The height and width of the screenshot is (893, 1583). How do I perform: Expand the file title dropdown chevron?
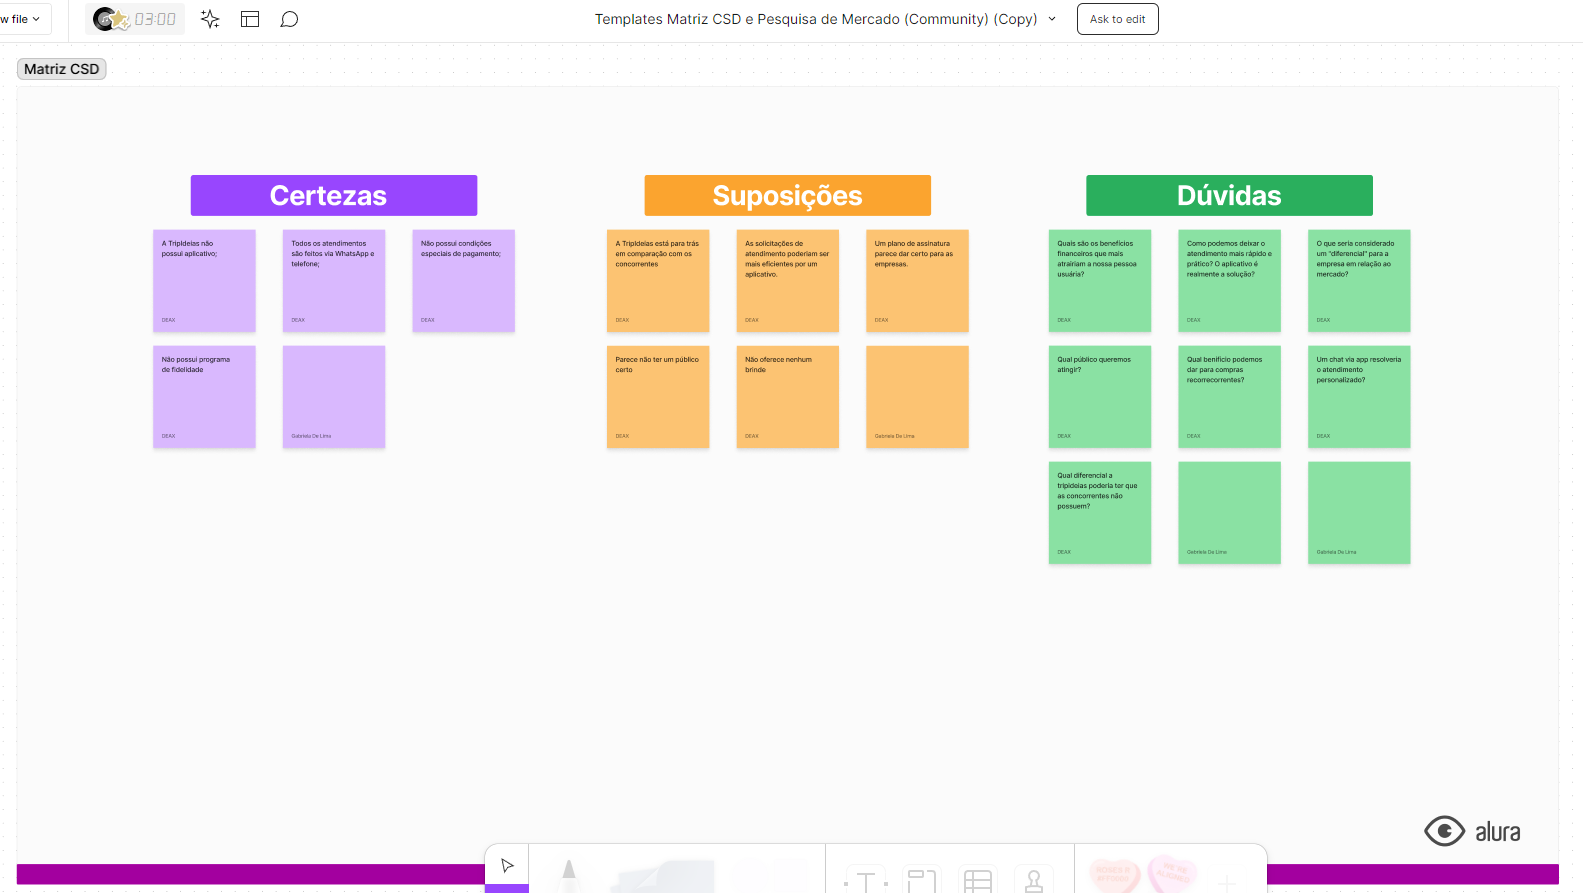point(1052,19)
